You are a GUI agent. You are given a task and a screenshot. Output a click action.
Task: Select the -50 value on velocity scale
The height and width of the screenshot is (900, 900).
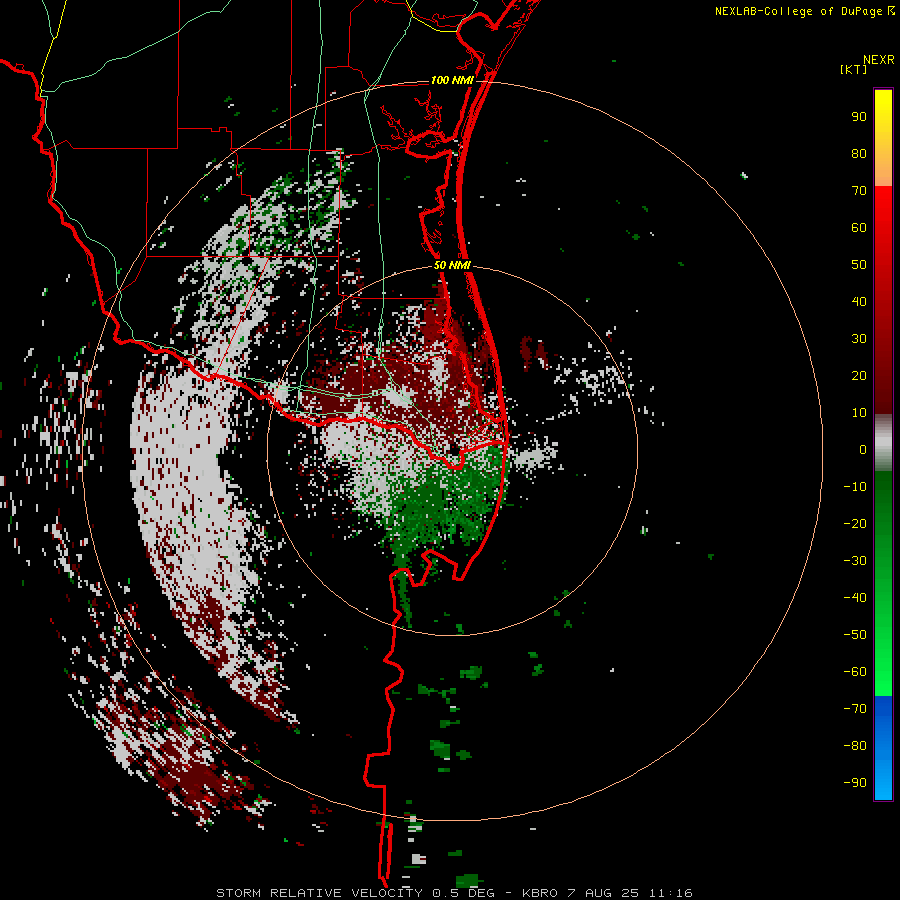(855, 635)
